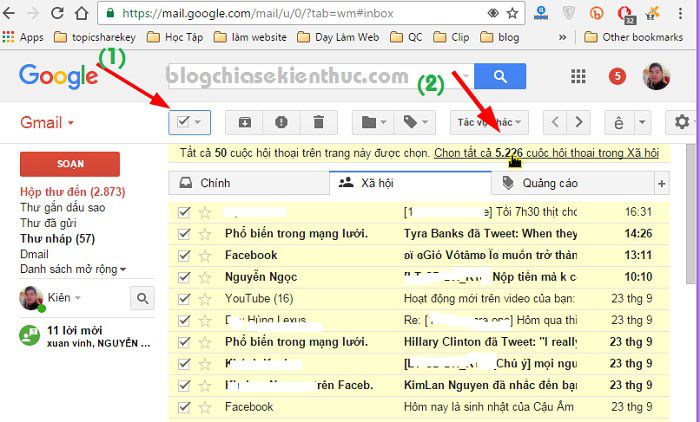This screenshot has width=700, height=422.
Task: Open the Google apps grid
Action: (x=578, y=76)
